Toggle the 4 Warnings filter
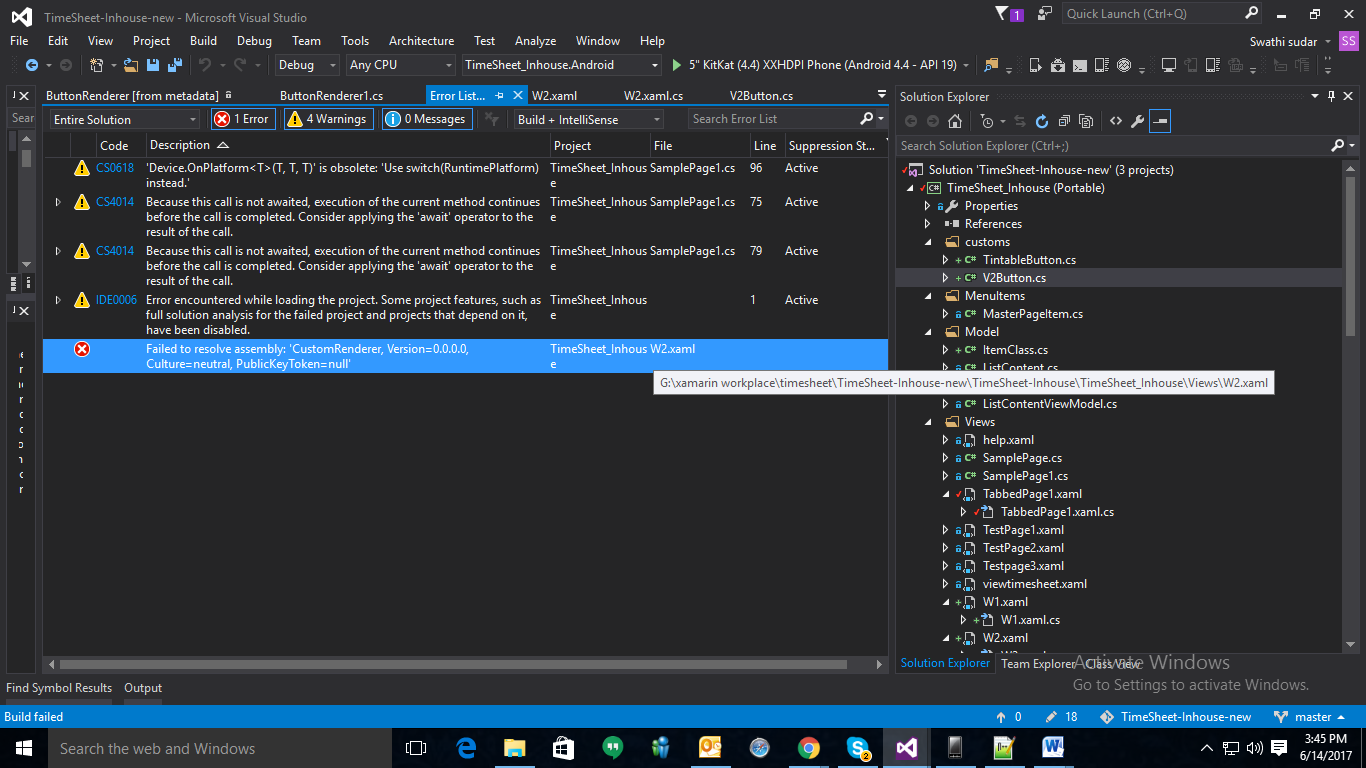This screenshot has width=1366, height=768. (328, 119)
